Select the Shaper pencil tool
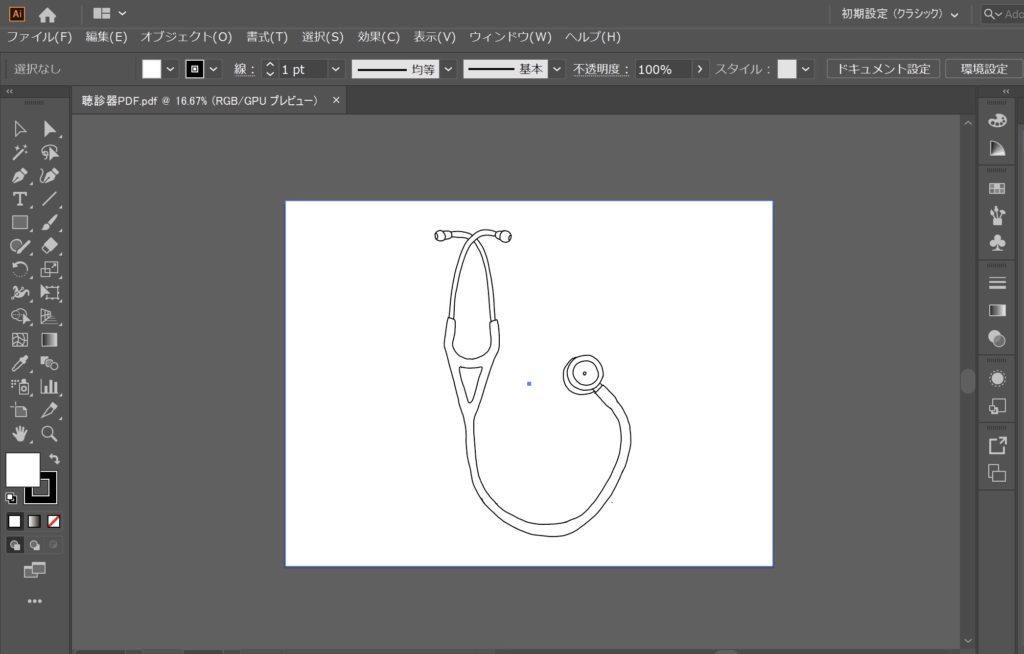The height and width of the screenshot is (654, 1024). pos(20,246)
